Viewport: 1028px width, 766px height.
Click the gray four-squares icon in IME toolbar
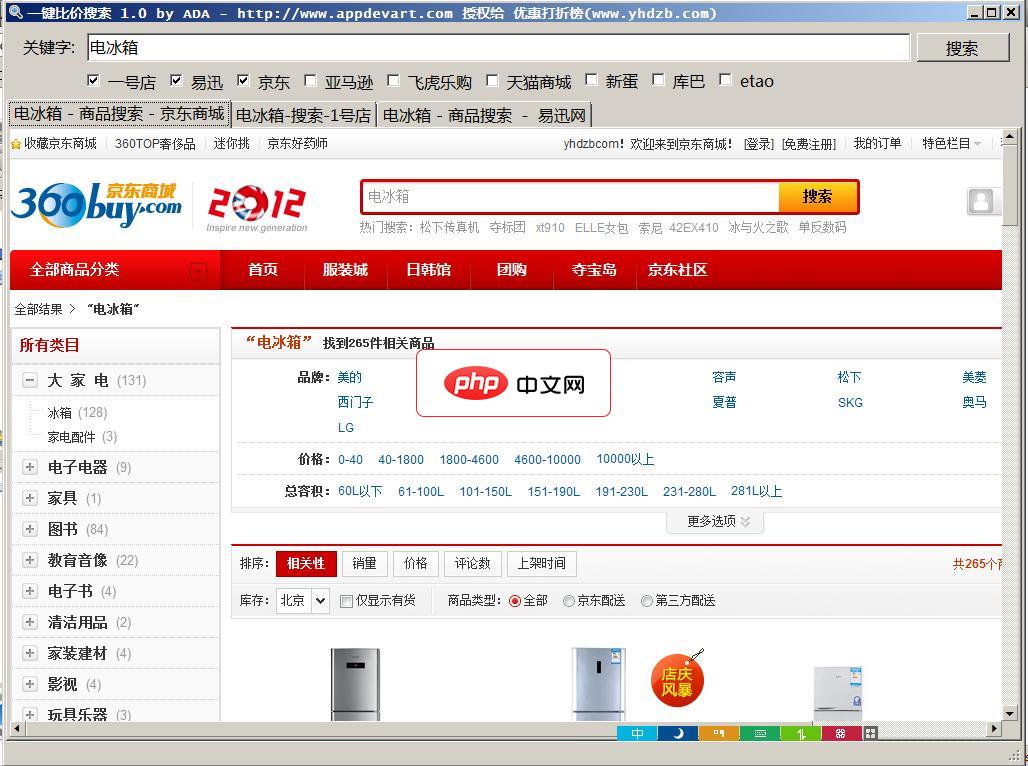pos(871,733)
